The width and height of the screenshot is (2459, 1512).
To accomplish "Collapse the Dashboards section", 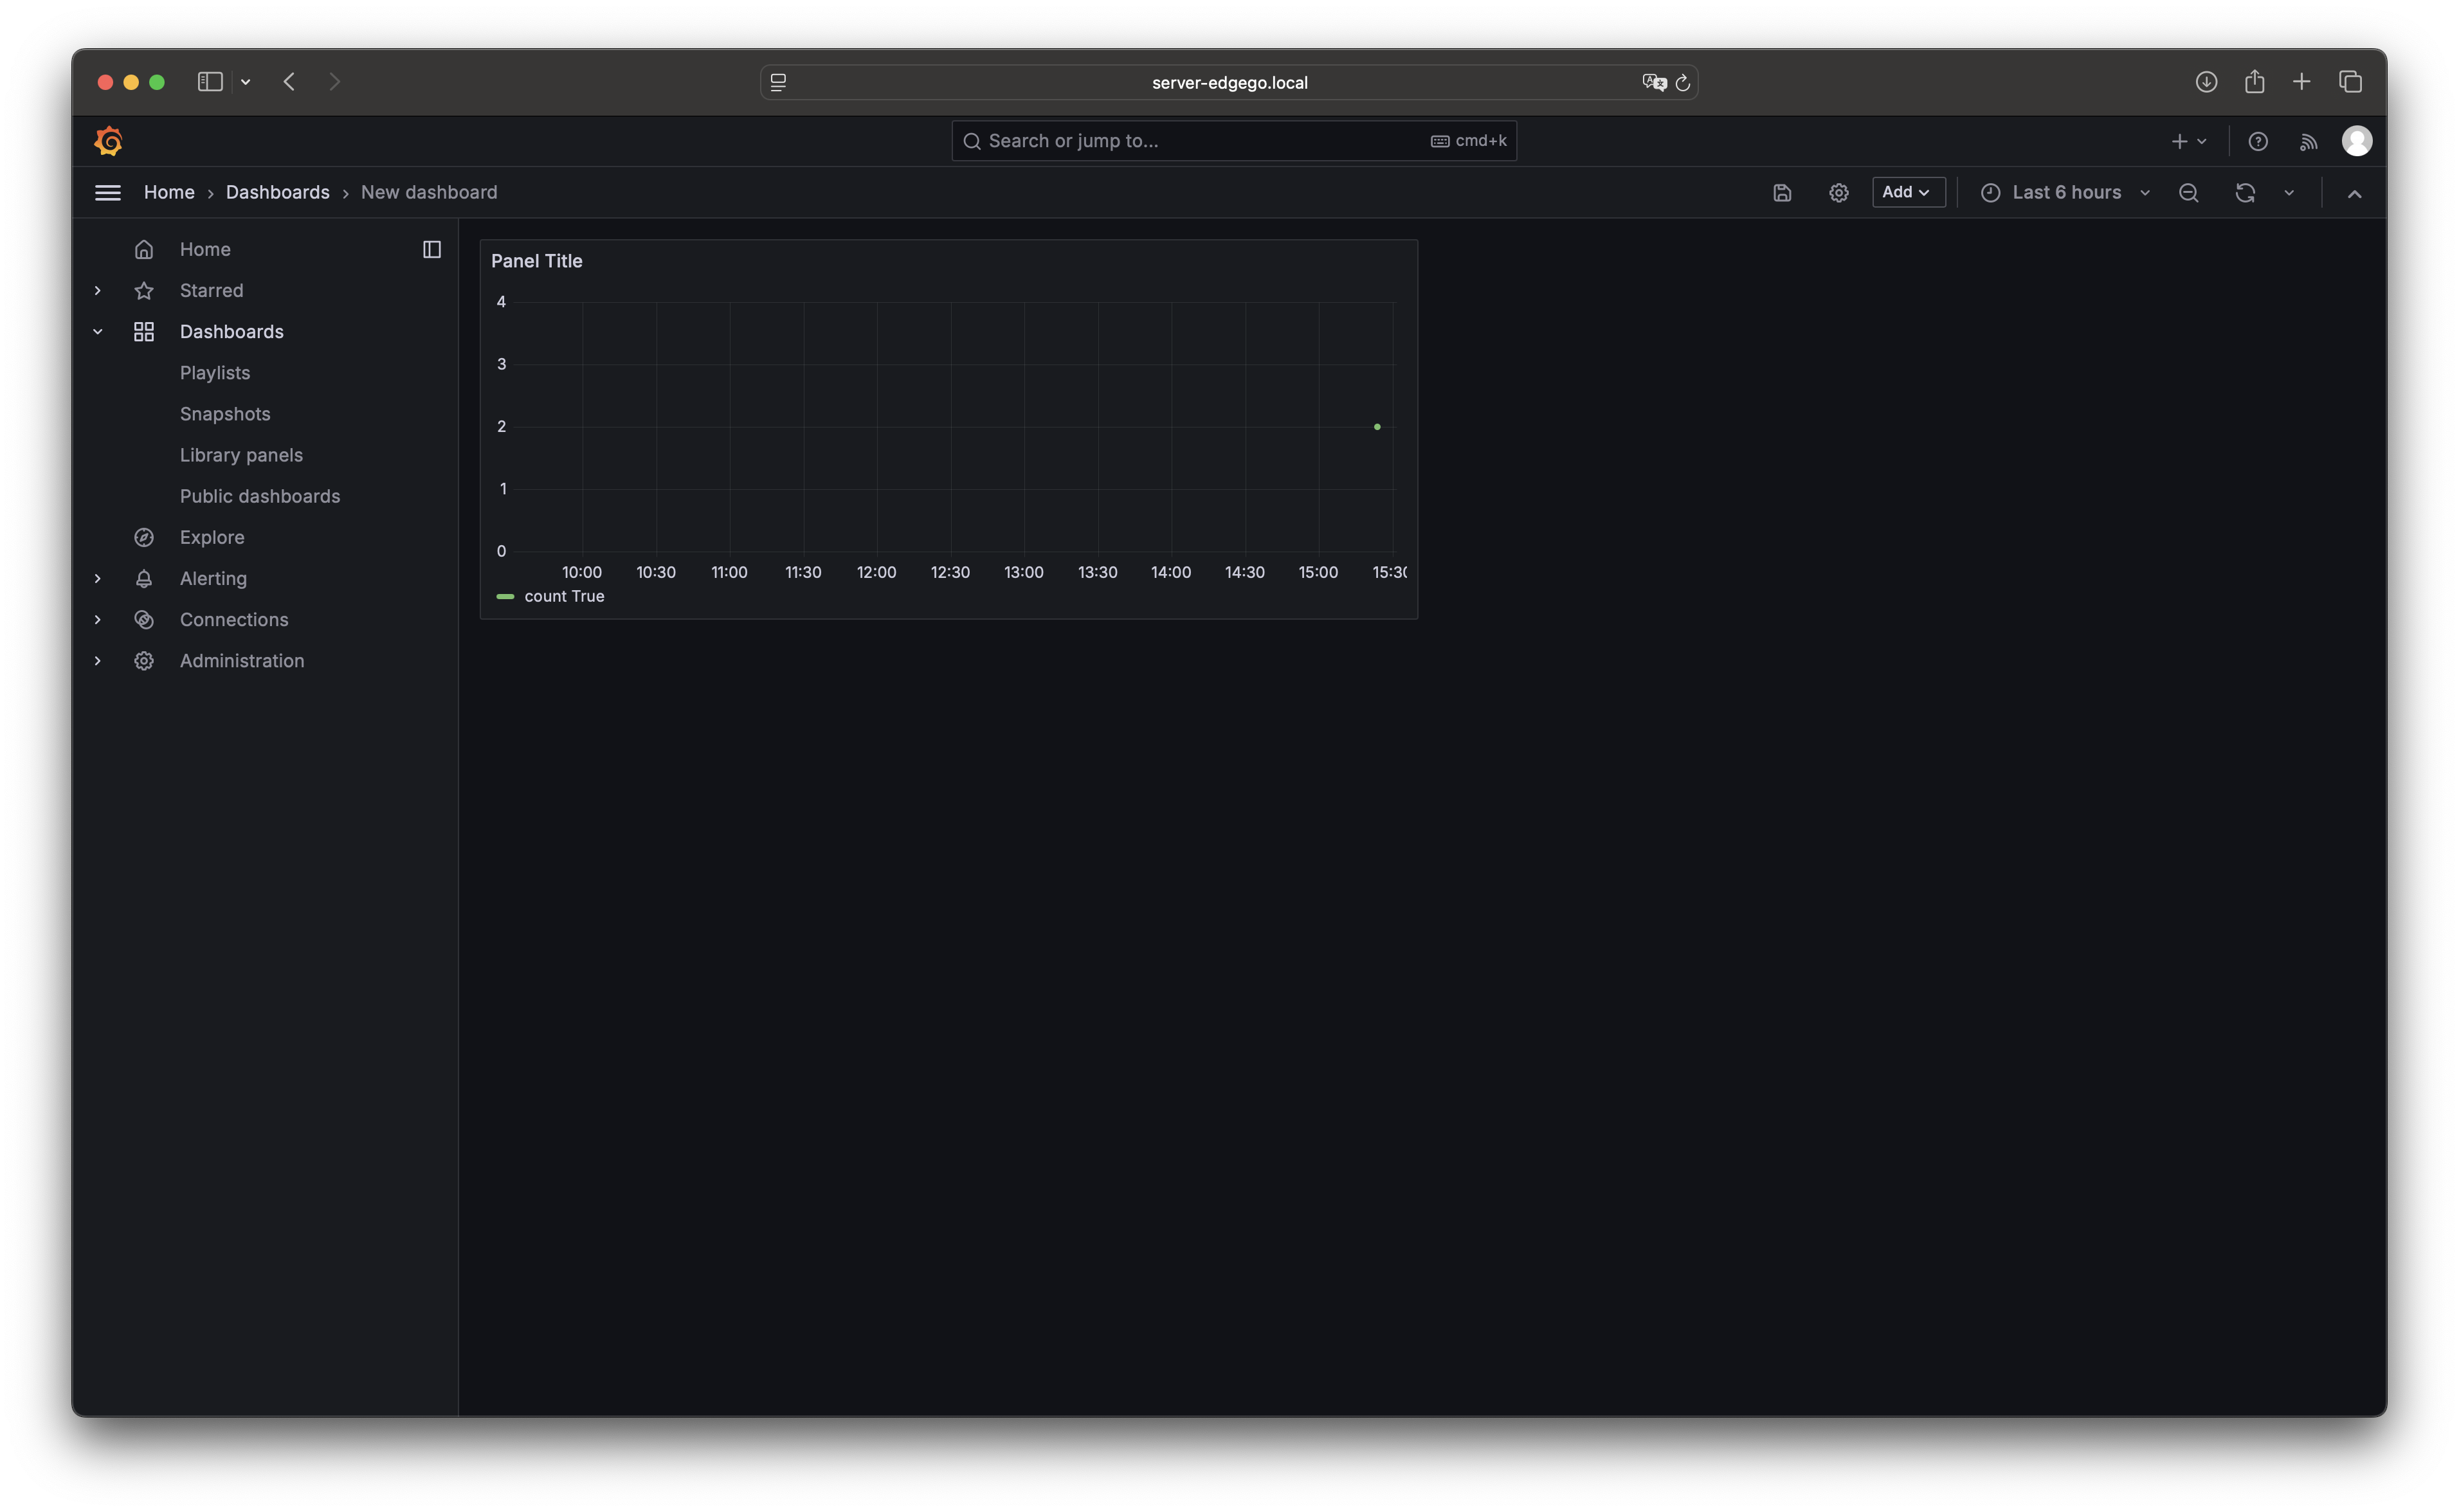I will click(97, 332).
